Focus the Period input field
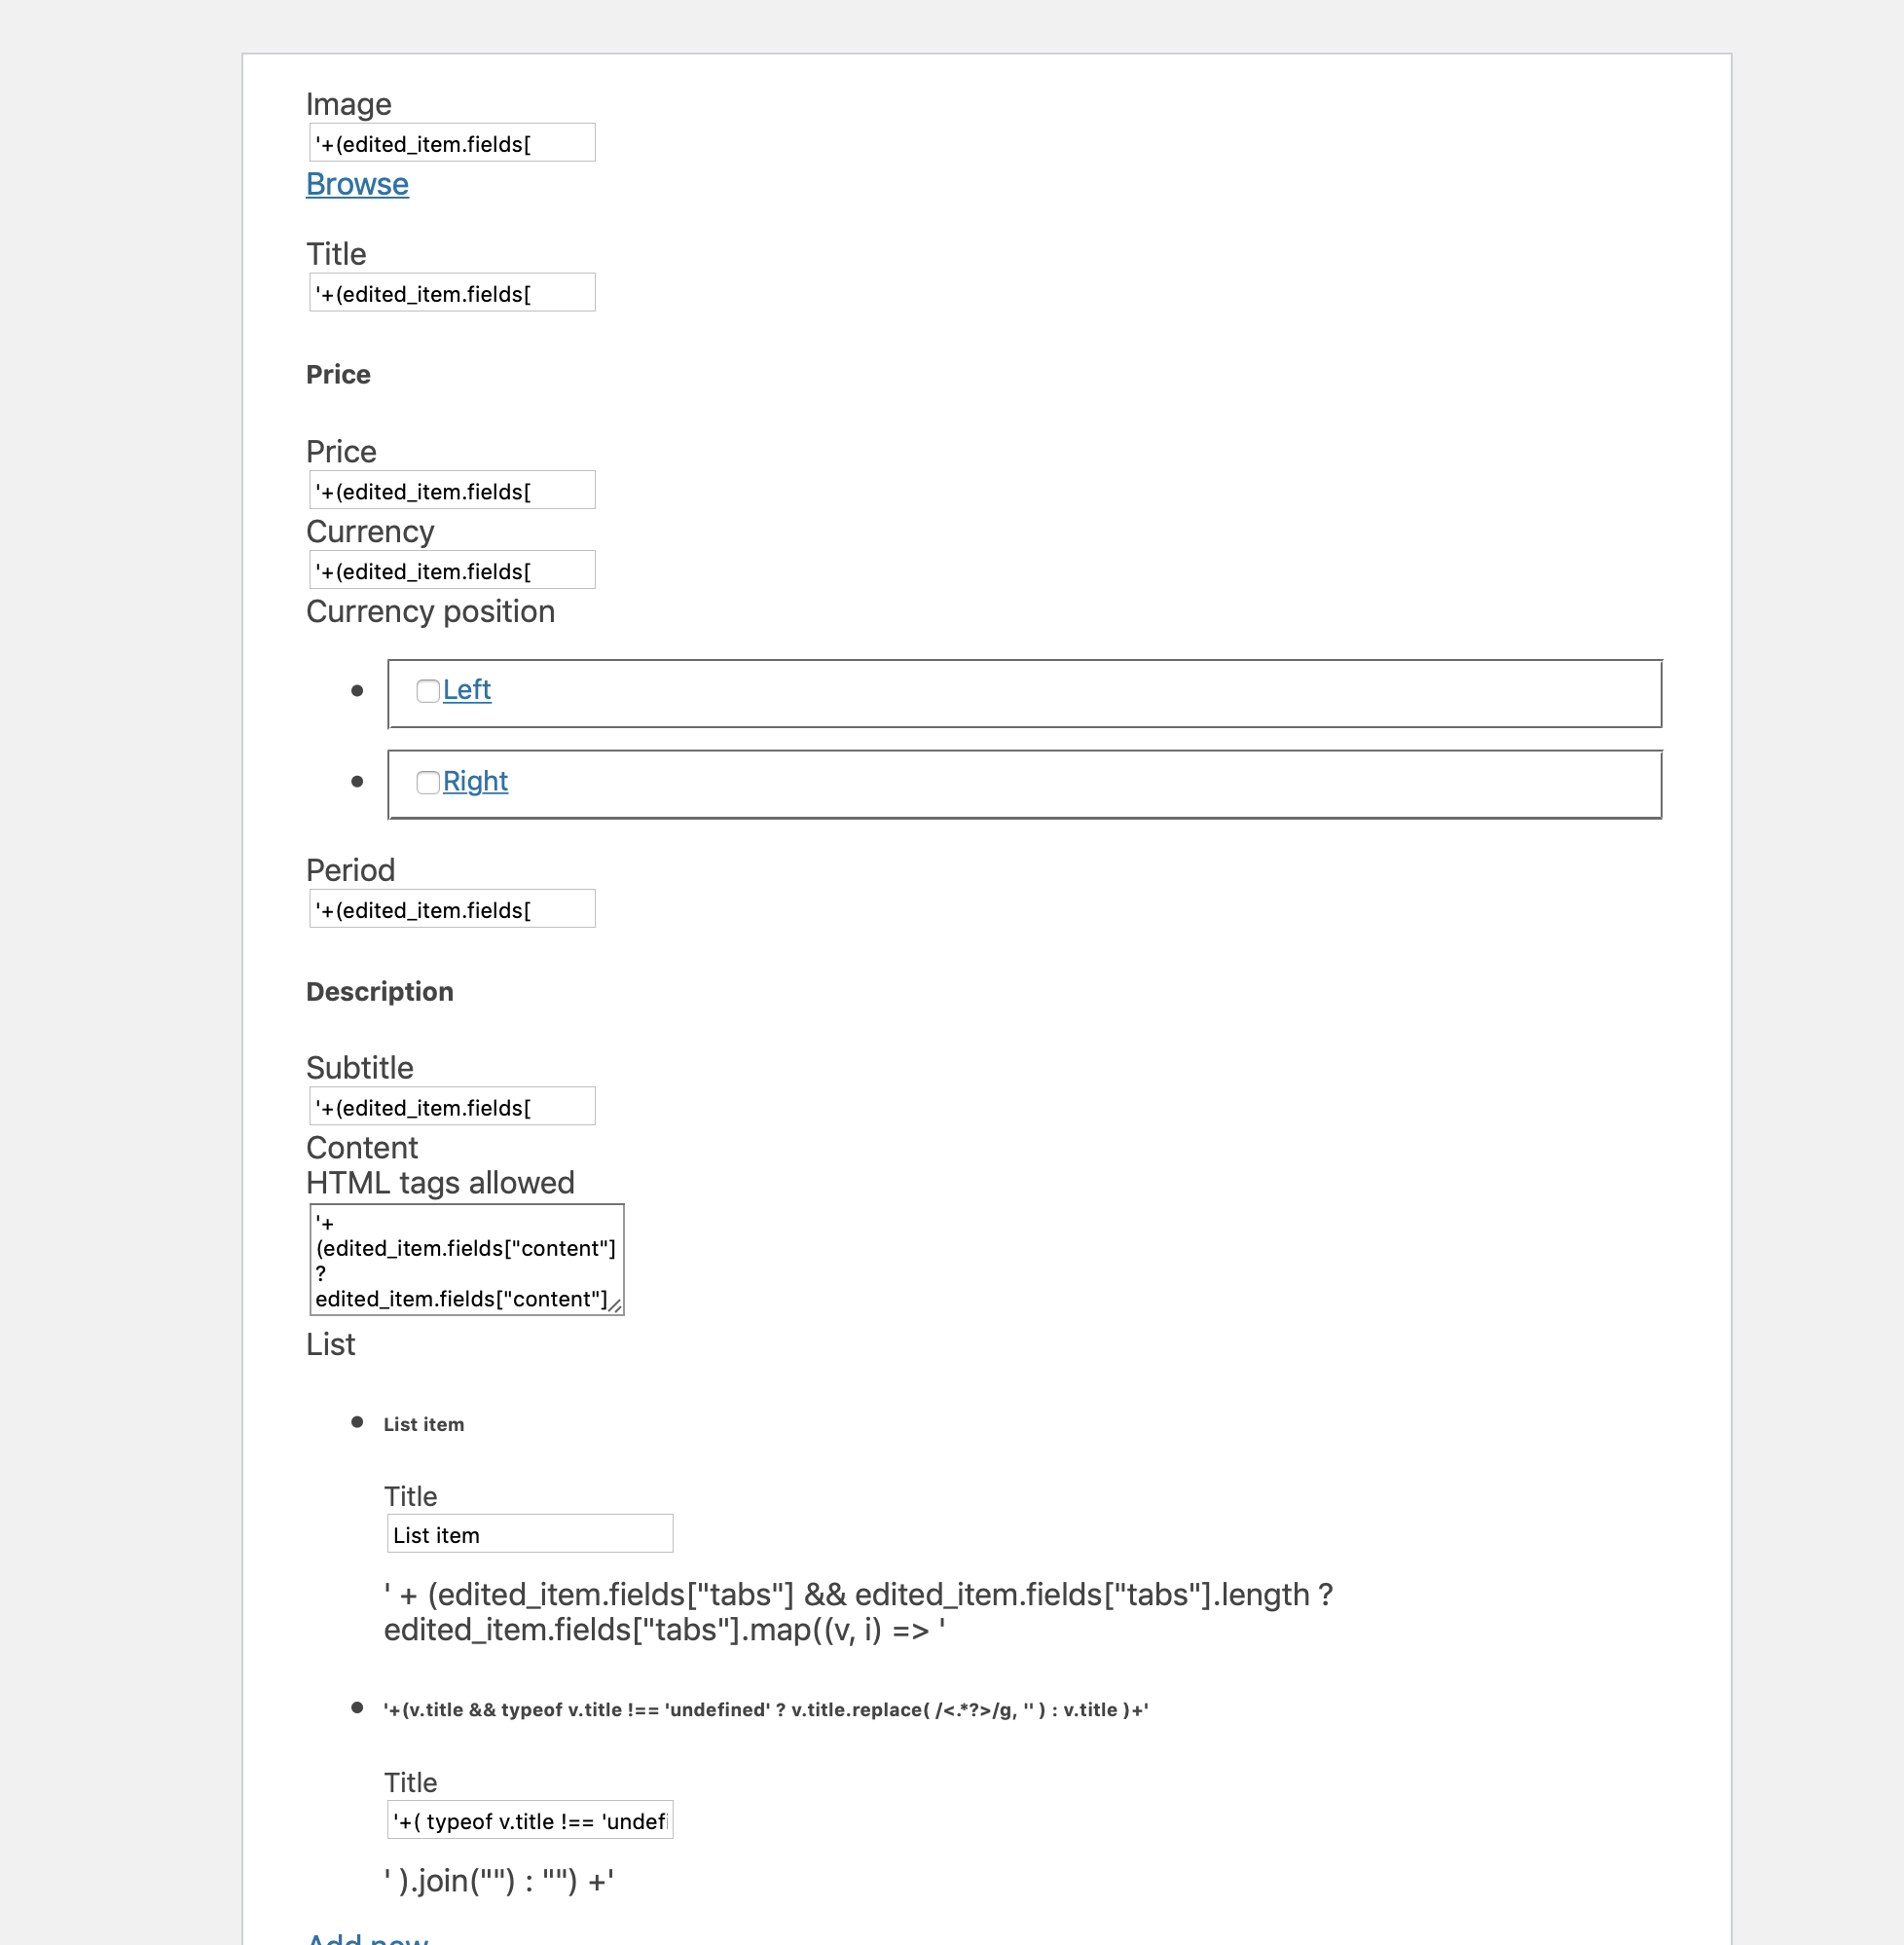The width and height of the screenshot is (1904, 1945). point(452,909)
